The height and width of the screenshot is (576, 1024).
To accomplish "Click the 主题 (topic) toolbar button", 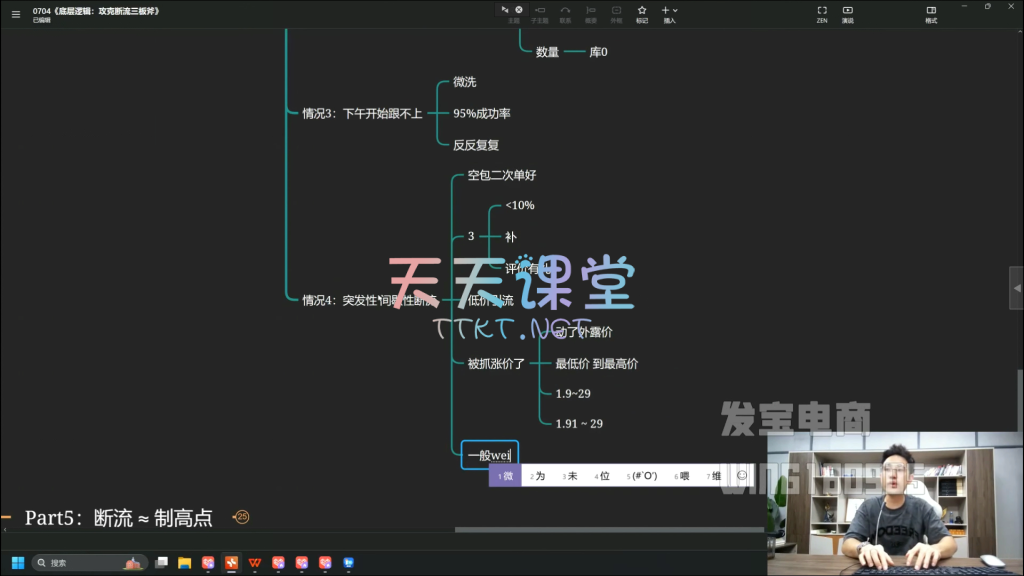I will coord(513,13).
